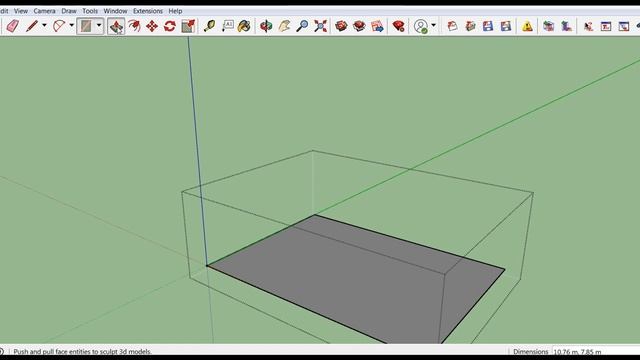Click the "Dimensions" label in status bar

531,351
